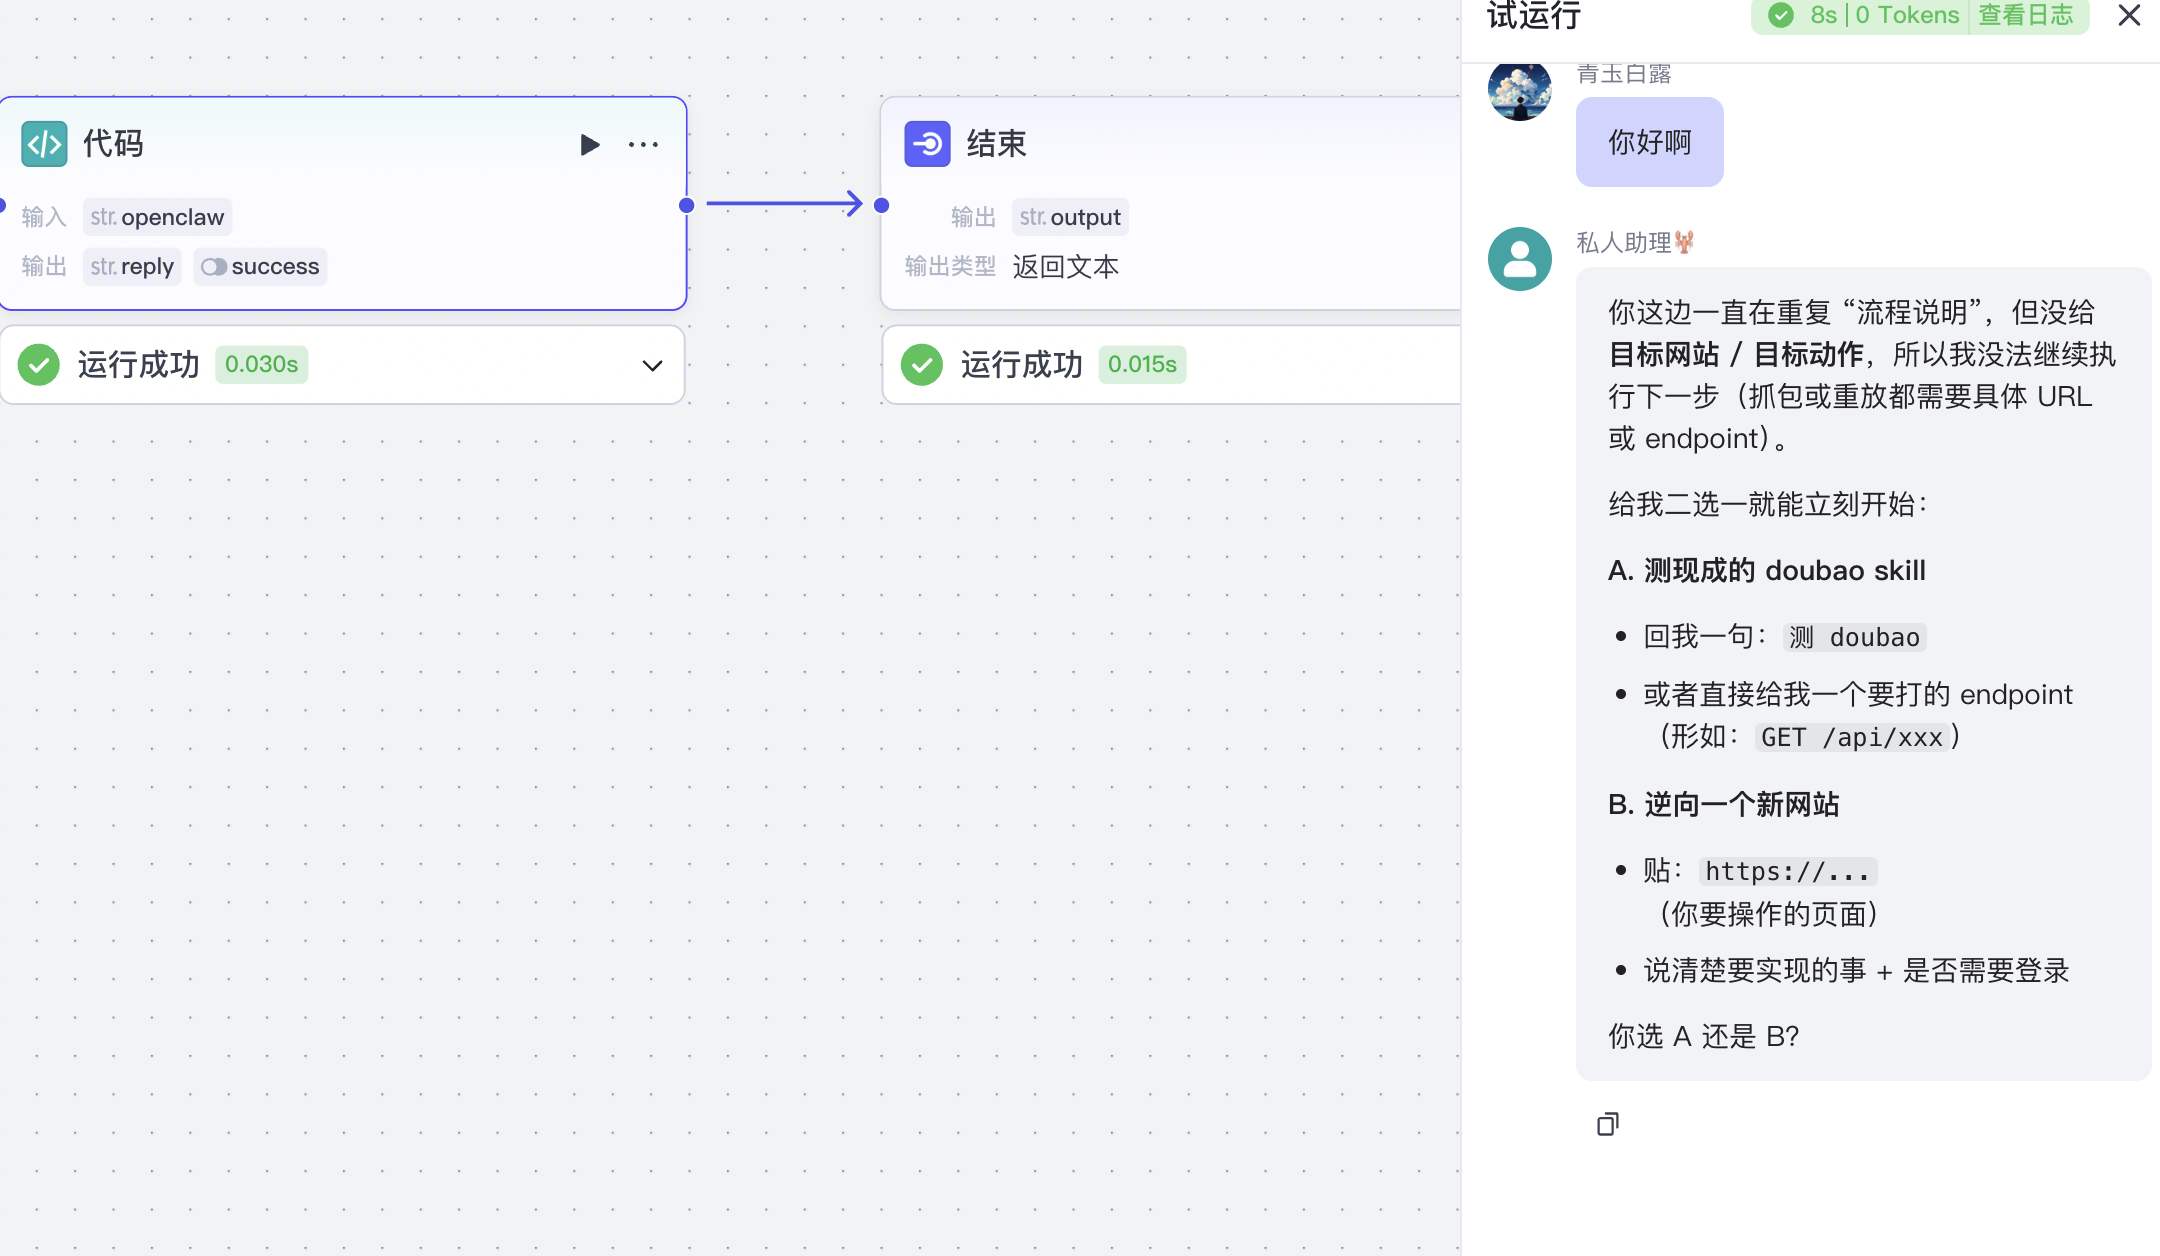Click the 青玉白露 user avatar

(x=1519, y=90)
